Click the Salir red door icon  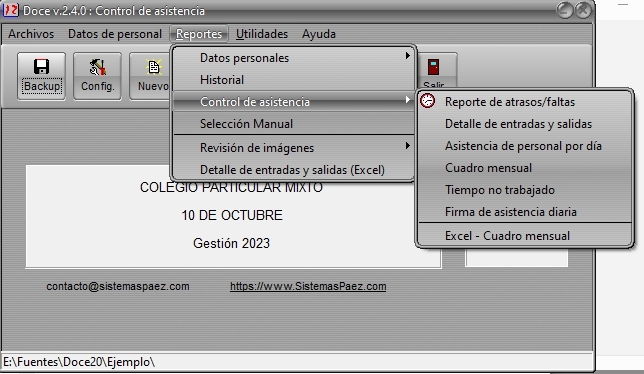(x=433, y=67)
